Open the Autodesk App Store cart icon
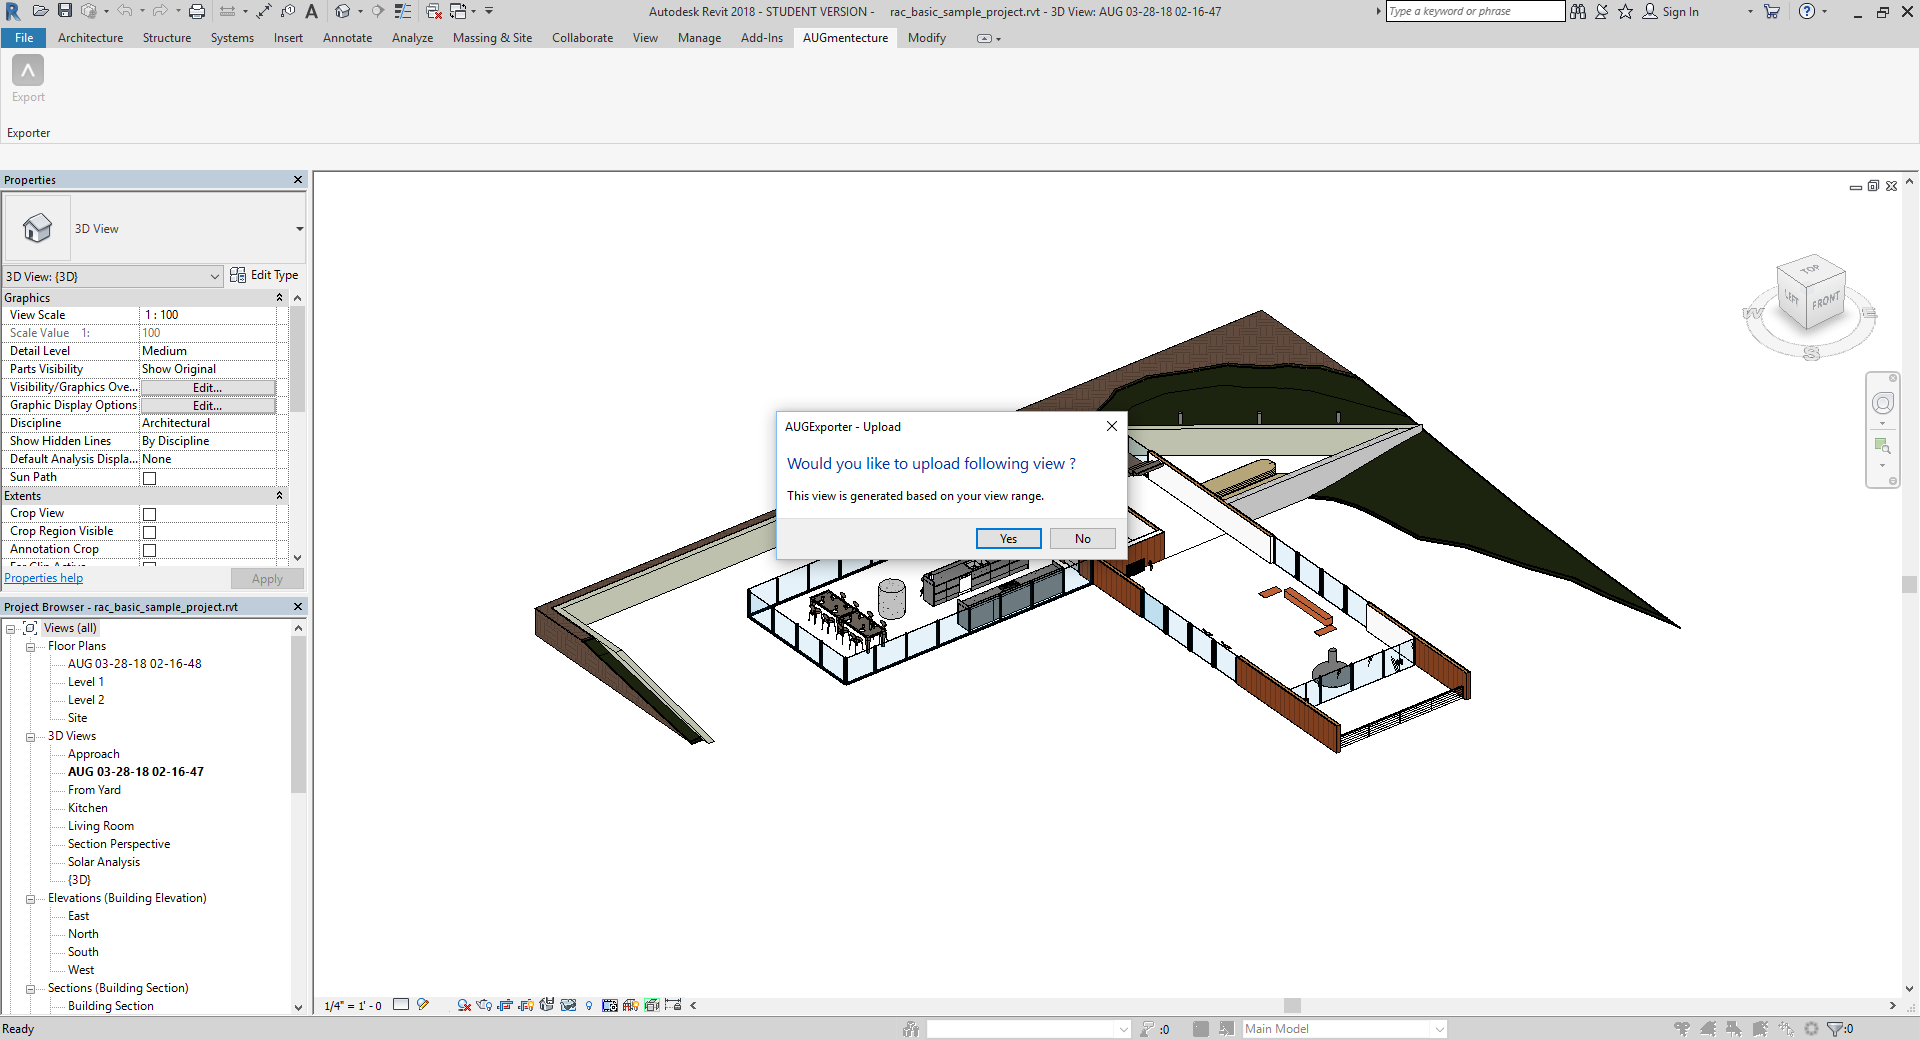The width and height of the screenshot is (1920, 1040). click(1772, 11)
